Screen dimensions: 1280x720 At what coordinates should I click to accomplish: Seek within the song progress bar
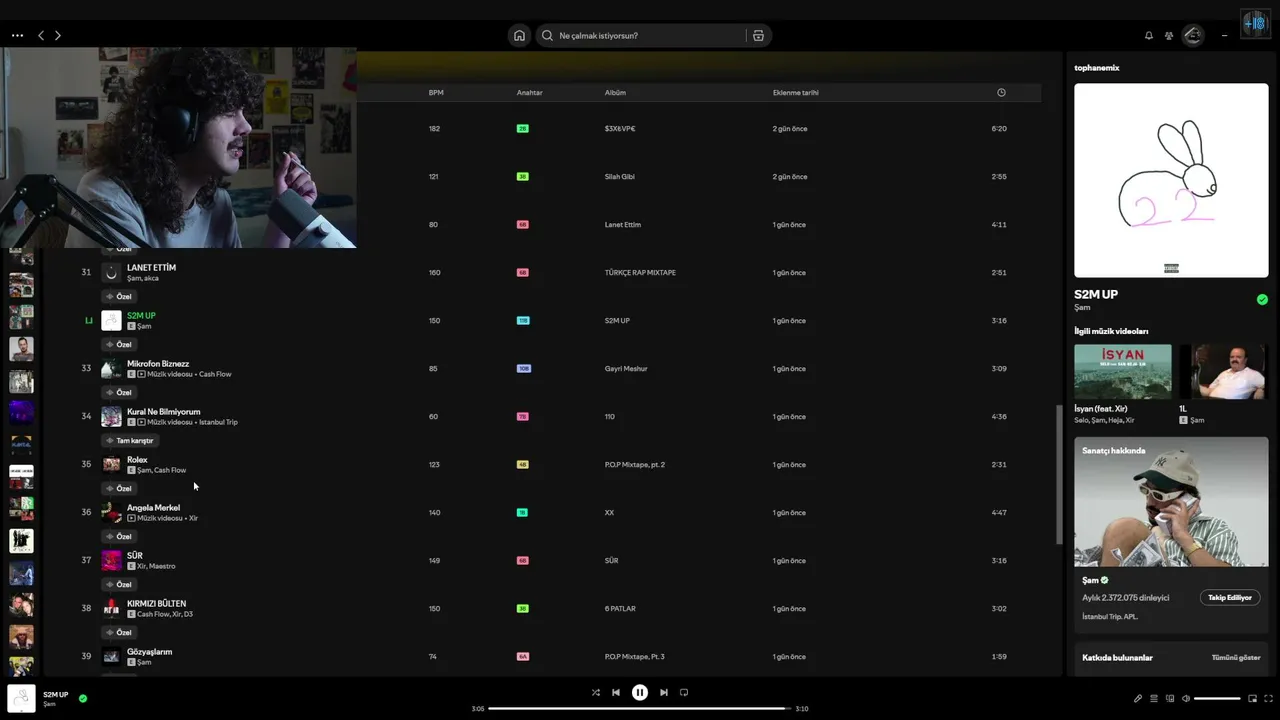click(x=640, y=708)
